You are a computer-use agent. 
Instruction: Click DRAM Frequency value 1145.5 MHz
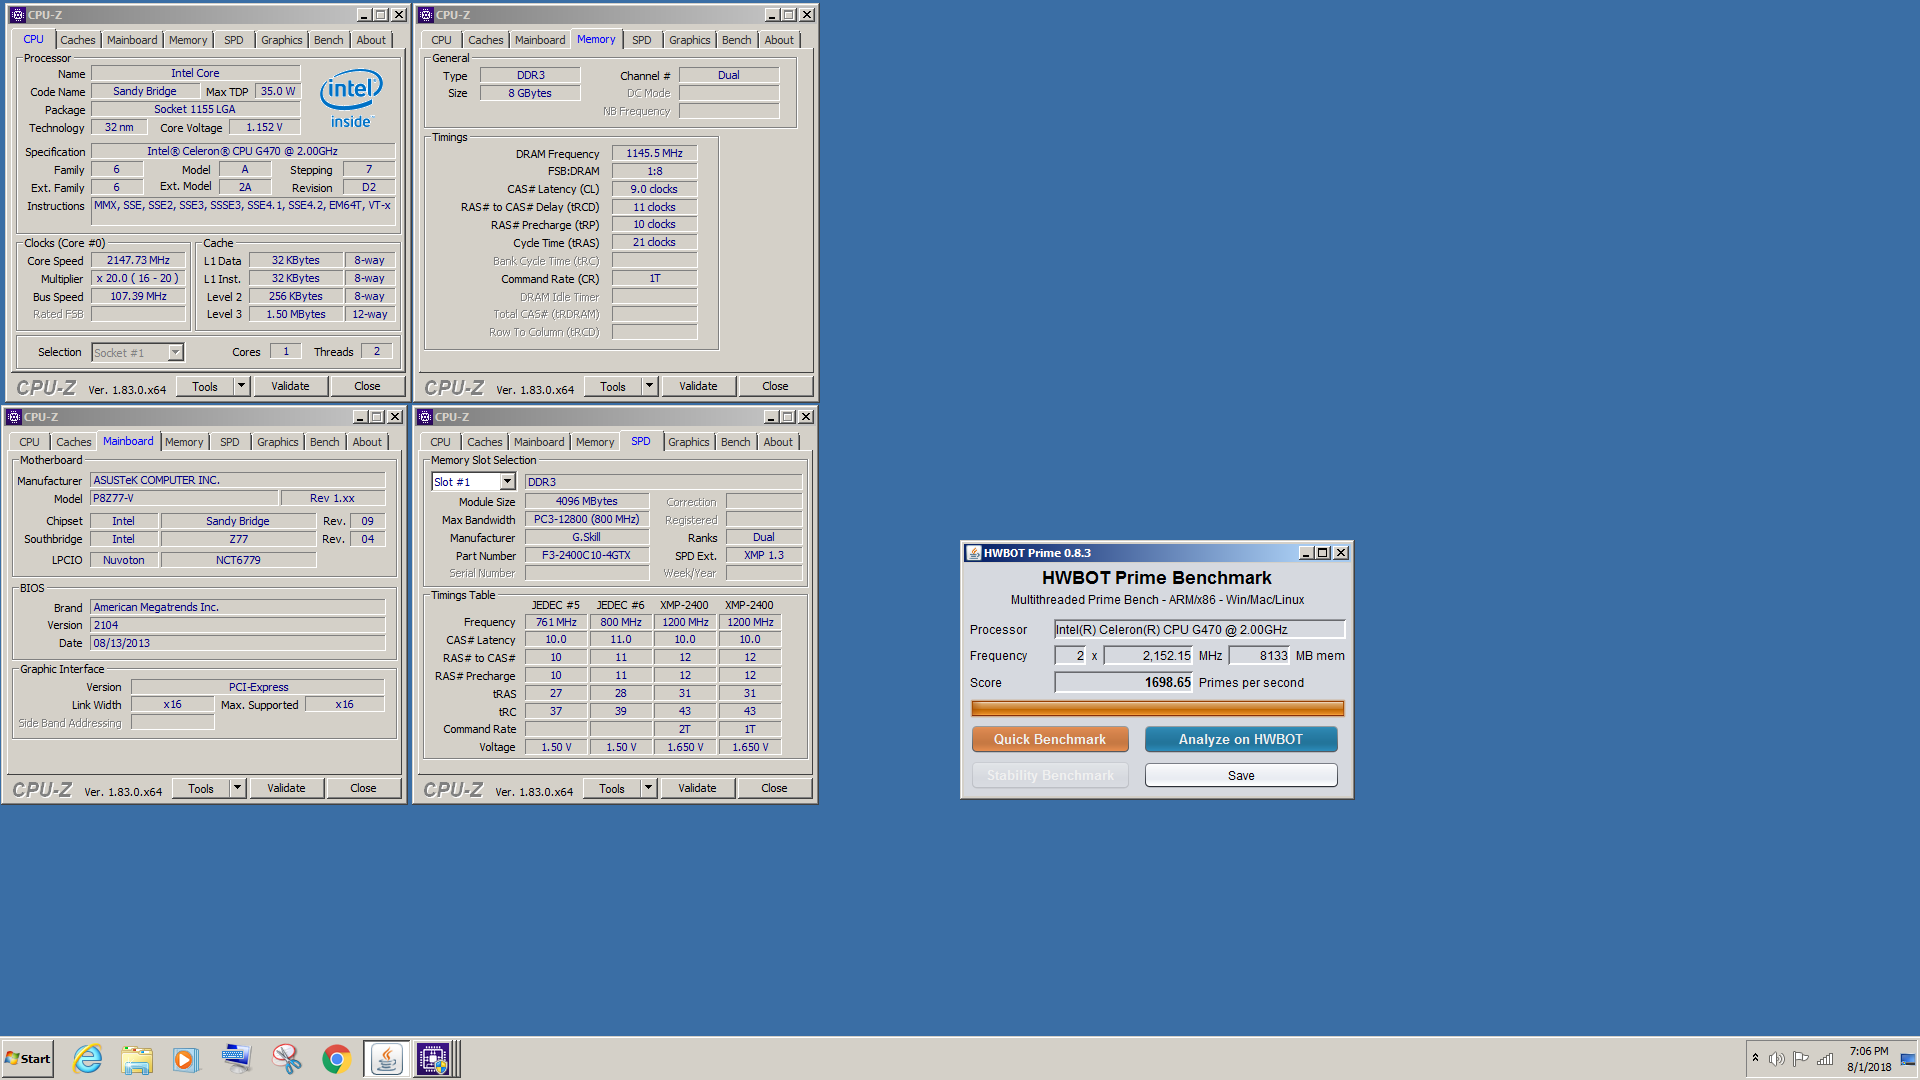pos(654,153)
